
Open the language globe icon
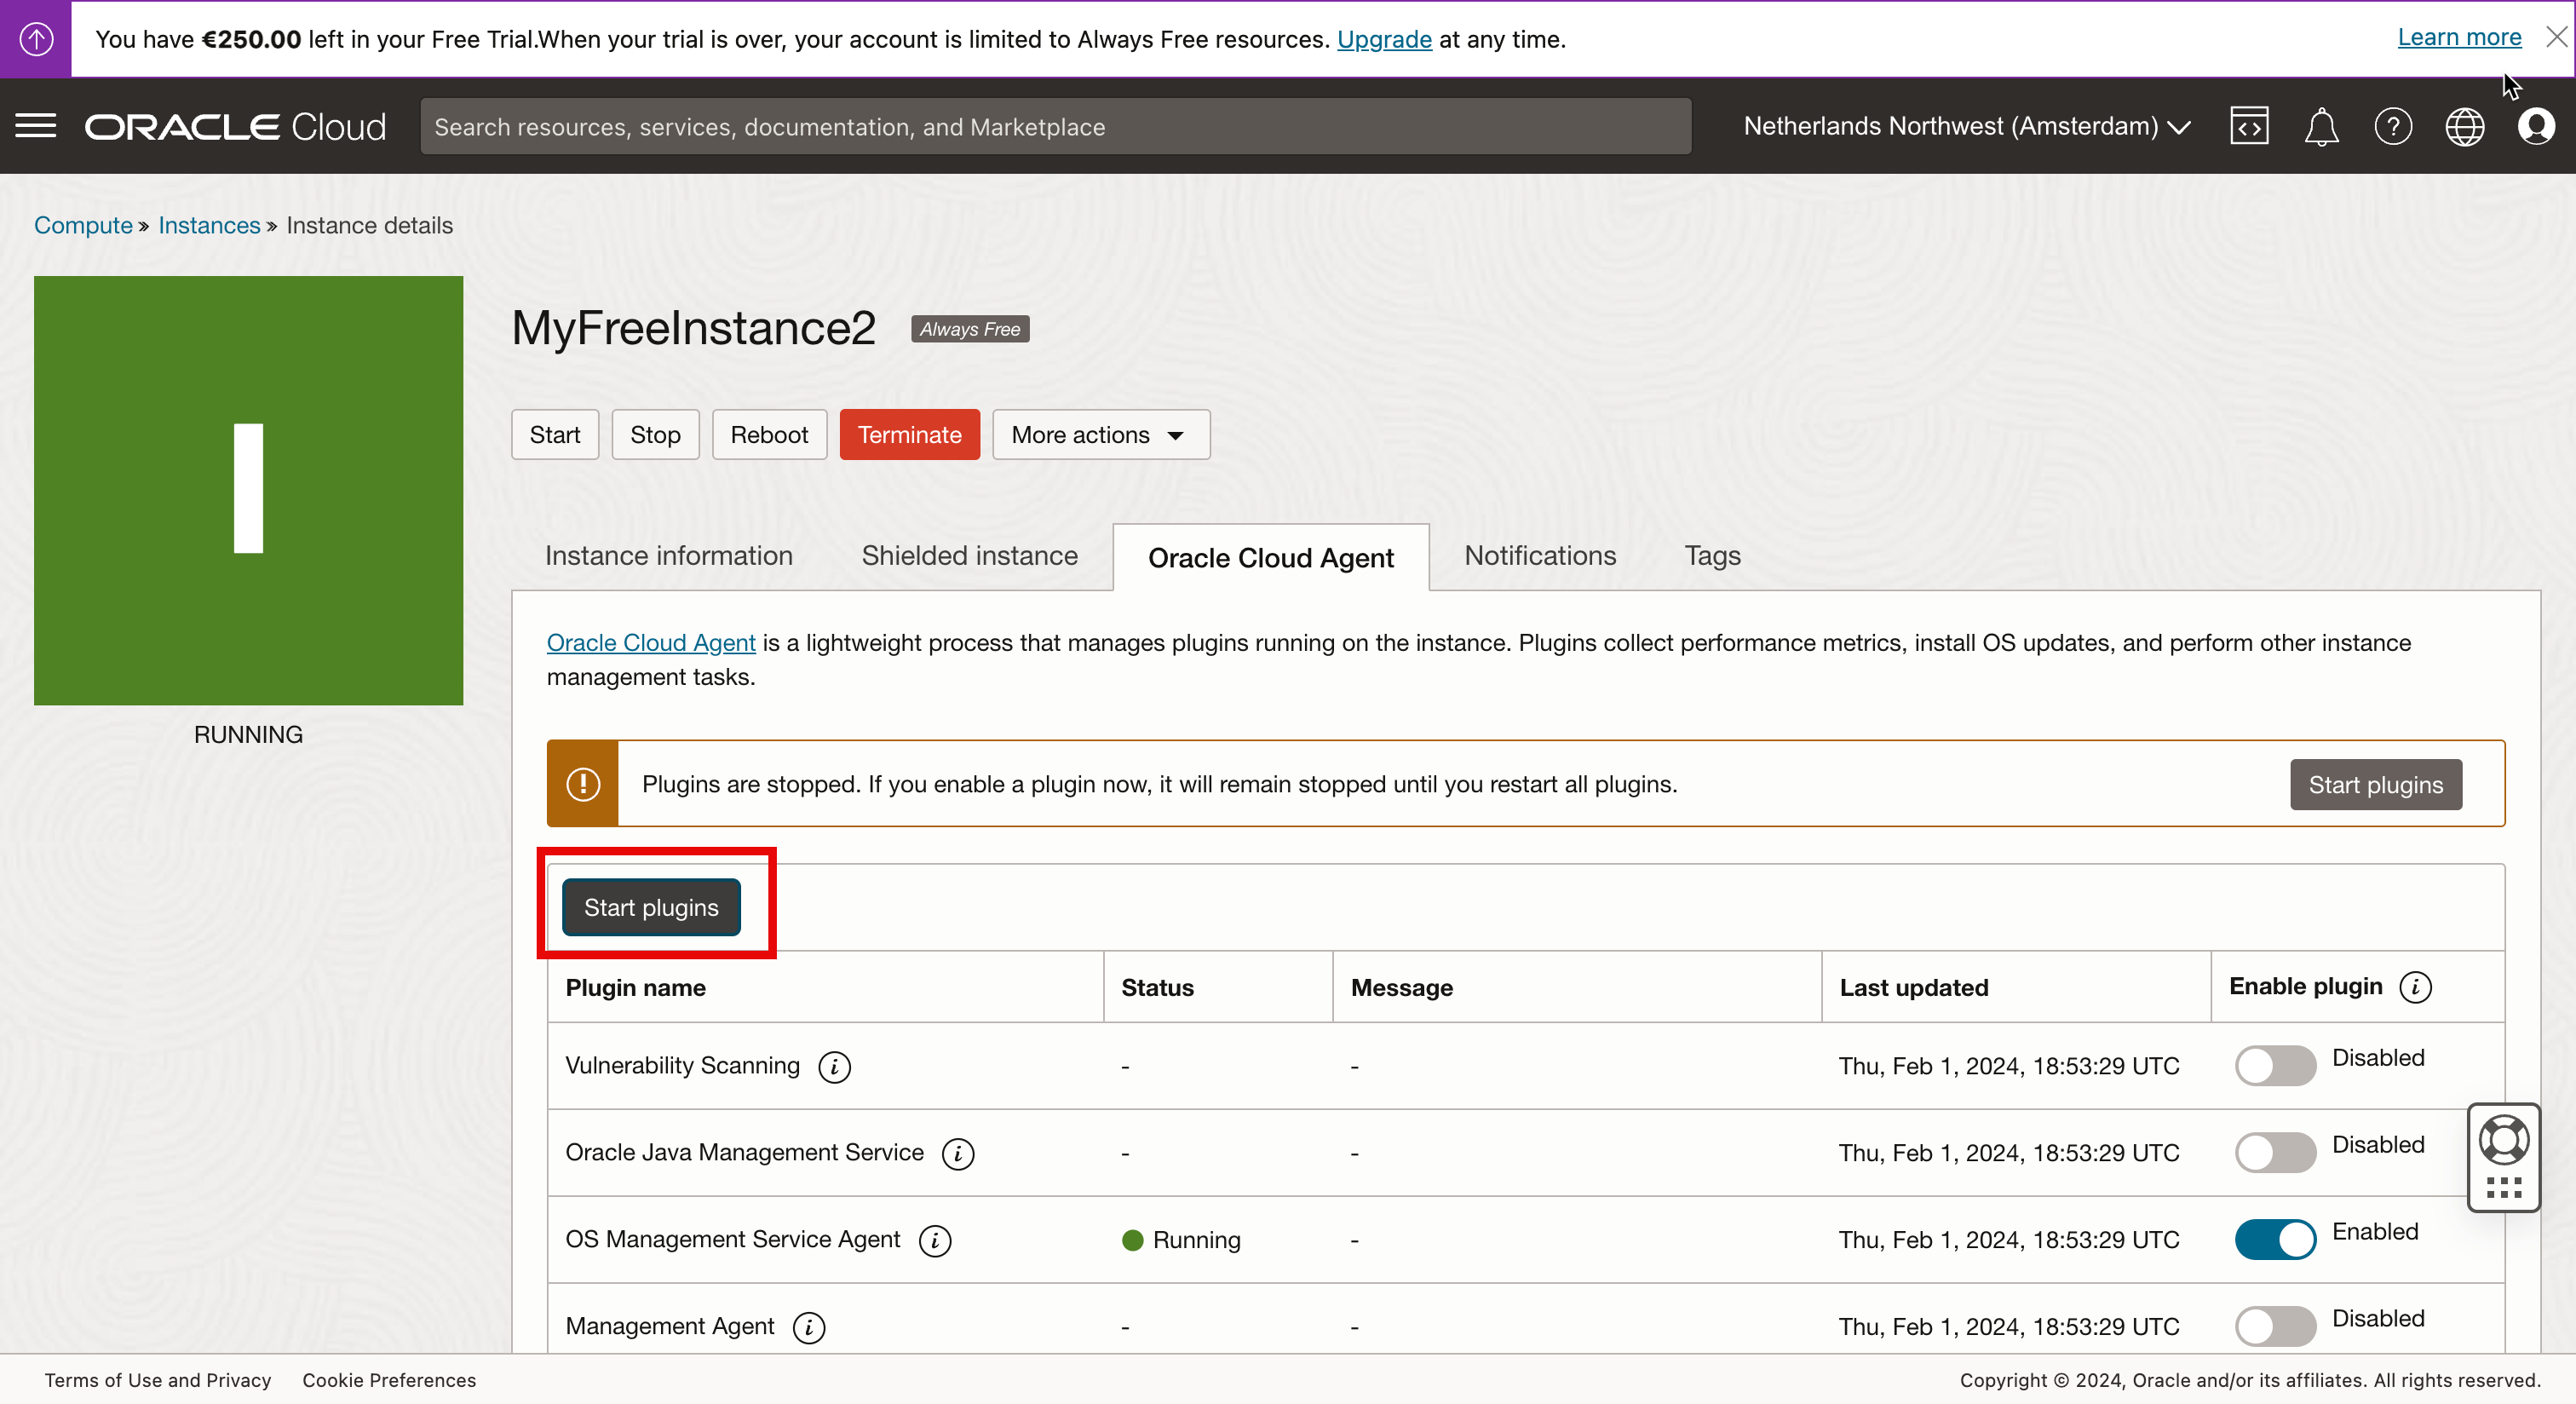point(2464,127)
